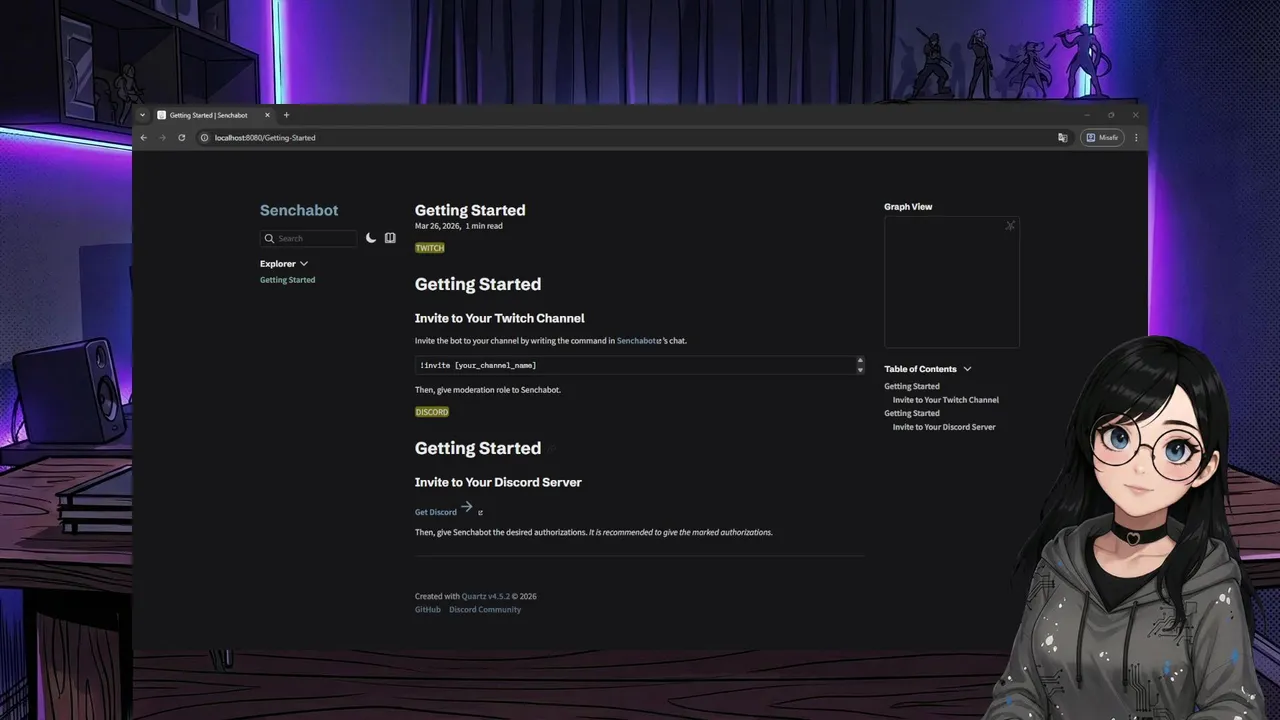Enable reader mode via the book icon
1280x720 pixels.
(390, 238)
